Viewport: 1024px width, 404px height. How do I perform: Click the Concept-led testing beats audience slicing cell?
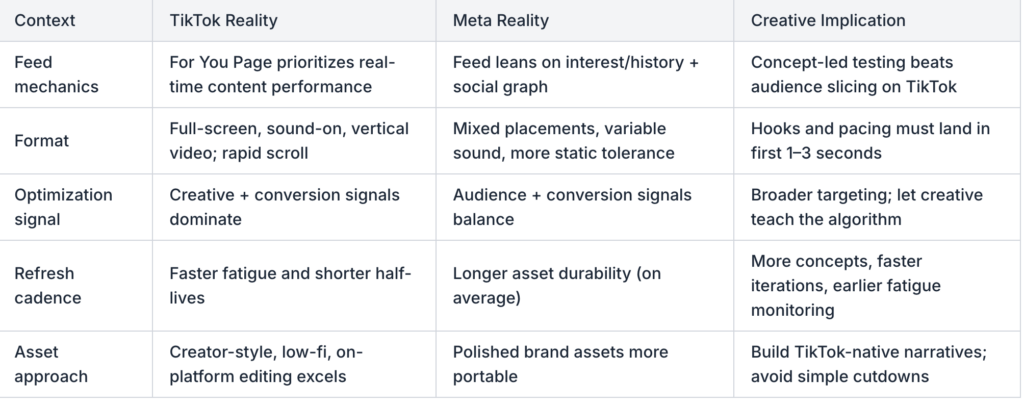[x=877, y=74]
